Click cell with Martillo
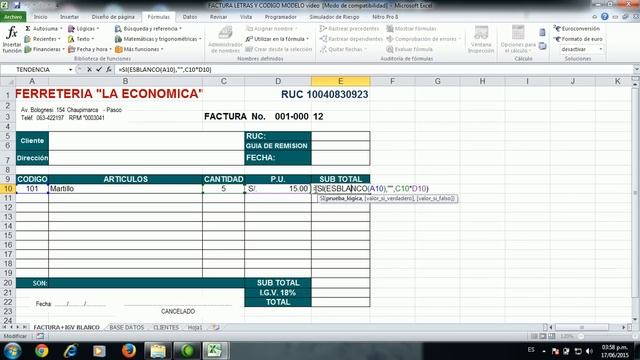The height and width of the screenshot is (360, 640). tap(125, 189)
